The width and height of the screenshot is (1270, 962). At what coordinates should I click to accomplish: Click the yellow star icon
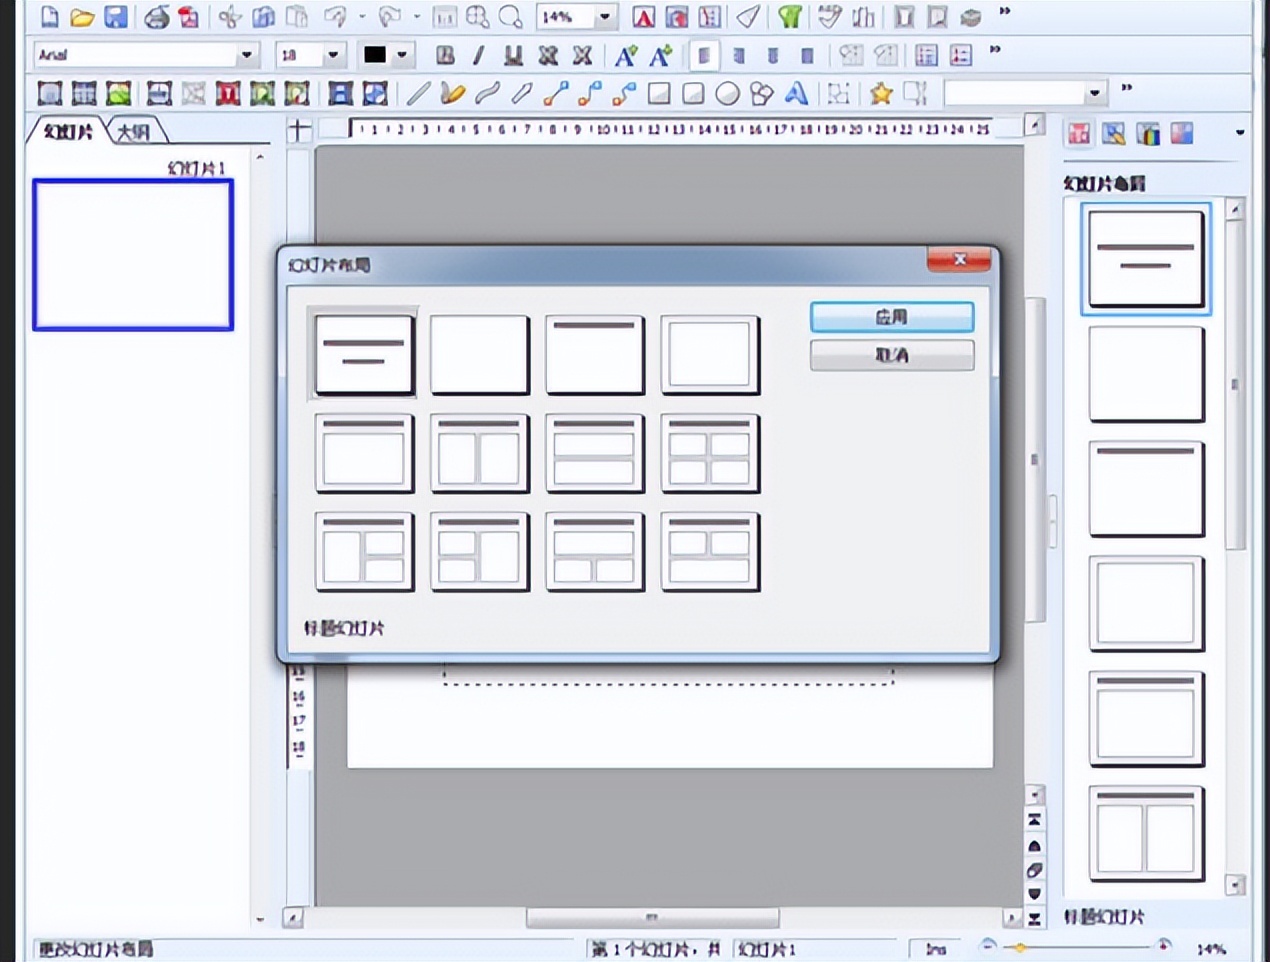[880, 94]
